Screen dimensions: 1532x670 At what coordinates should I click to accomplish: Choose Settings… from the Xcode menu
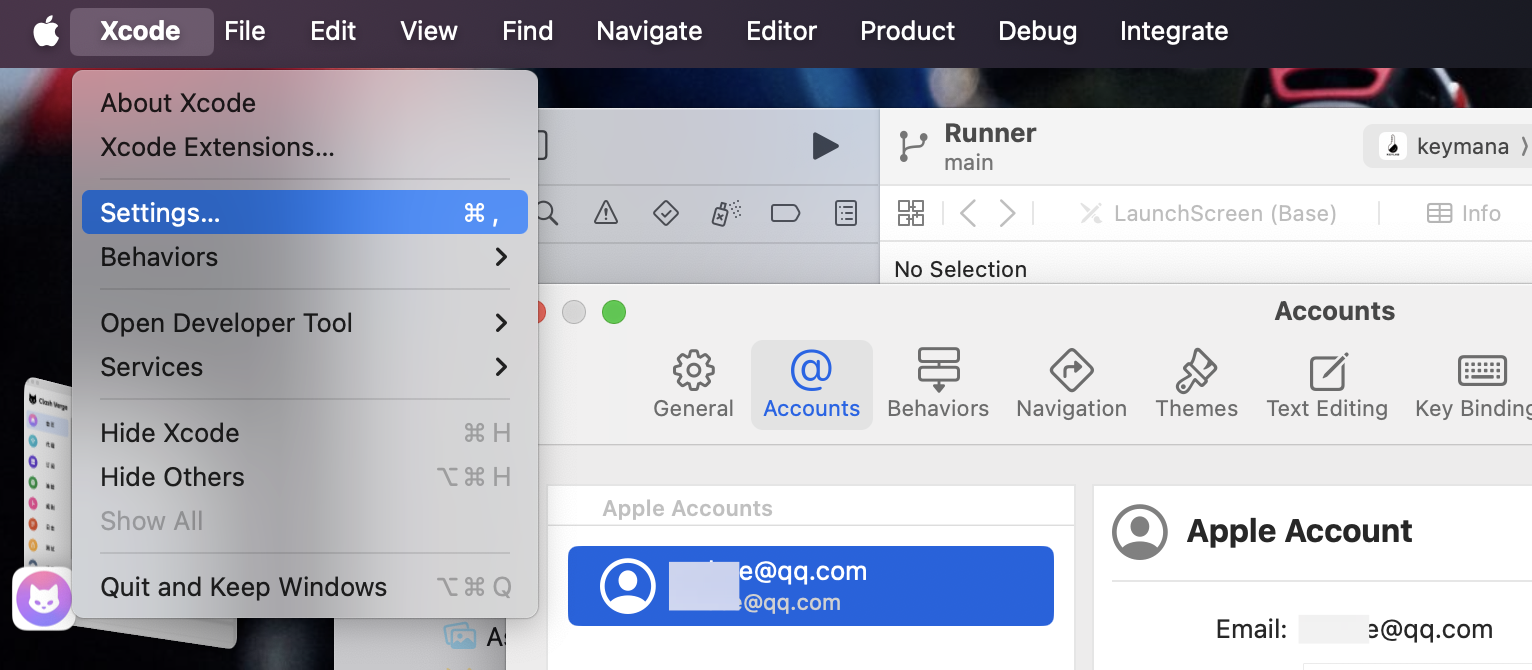click(304, 213)
